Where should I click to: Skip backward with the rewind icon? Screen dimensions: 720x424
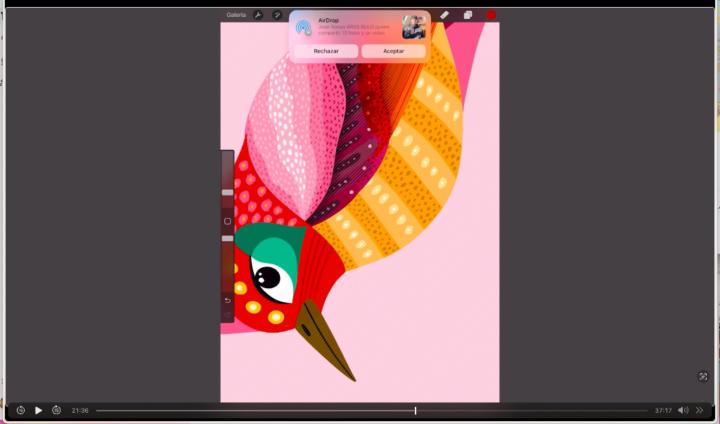[20, 410]
